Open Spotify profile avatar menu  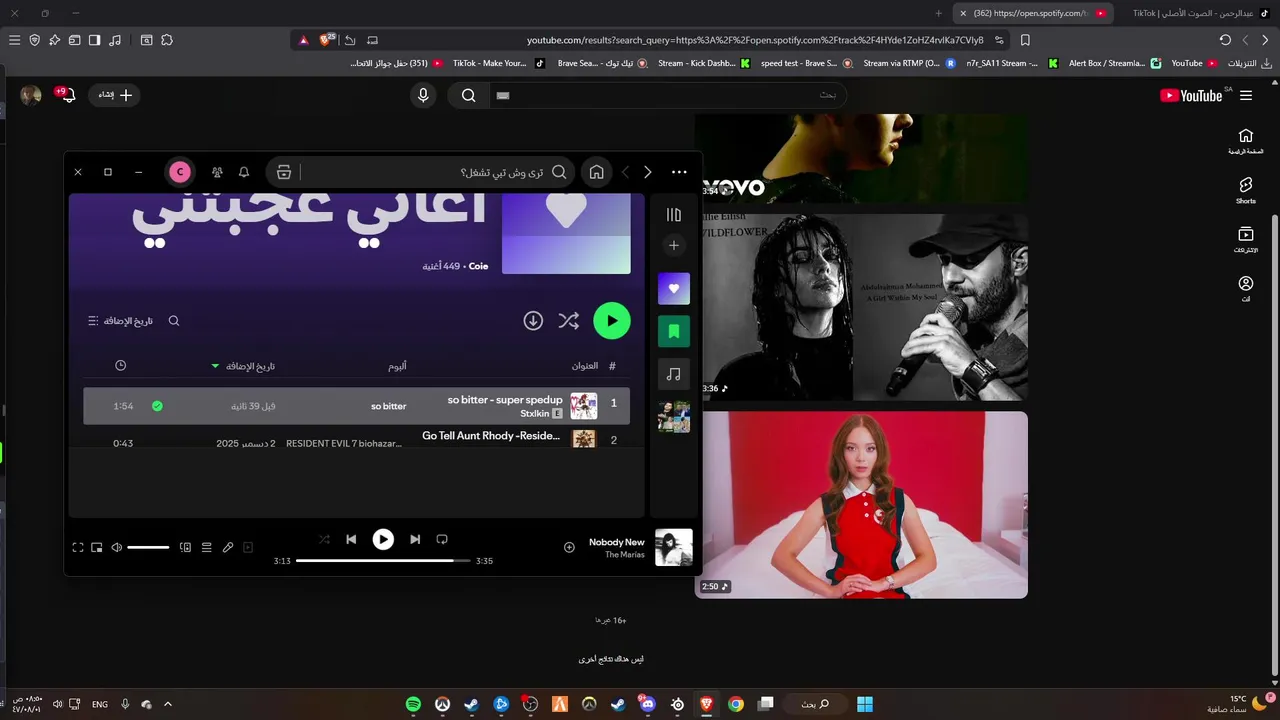click(x=180, y=172)
